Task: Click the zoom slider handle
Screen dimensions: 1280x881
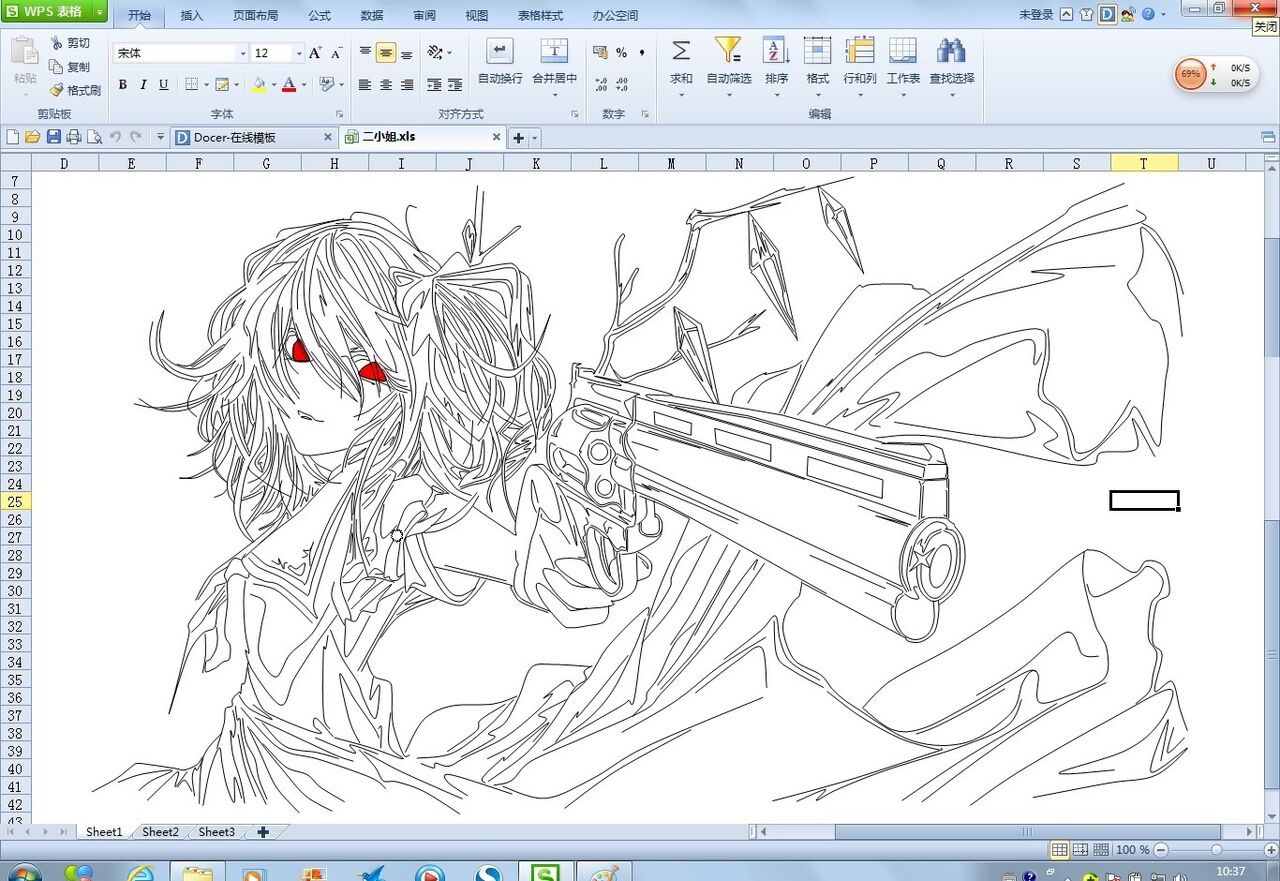Action: click(x=1216, y=850)
